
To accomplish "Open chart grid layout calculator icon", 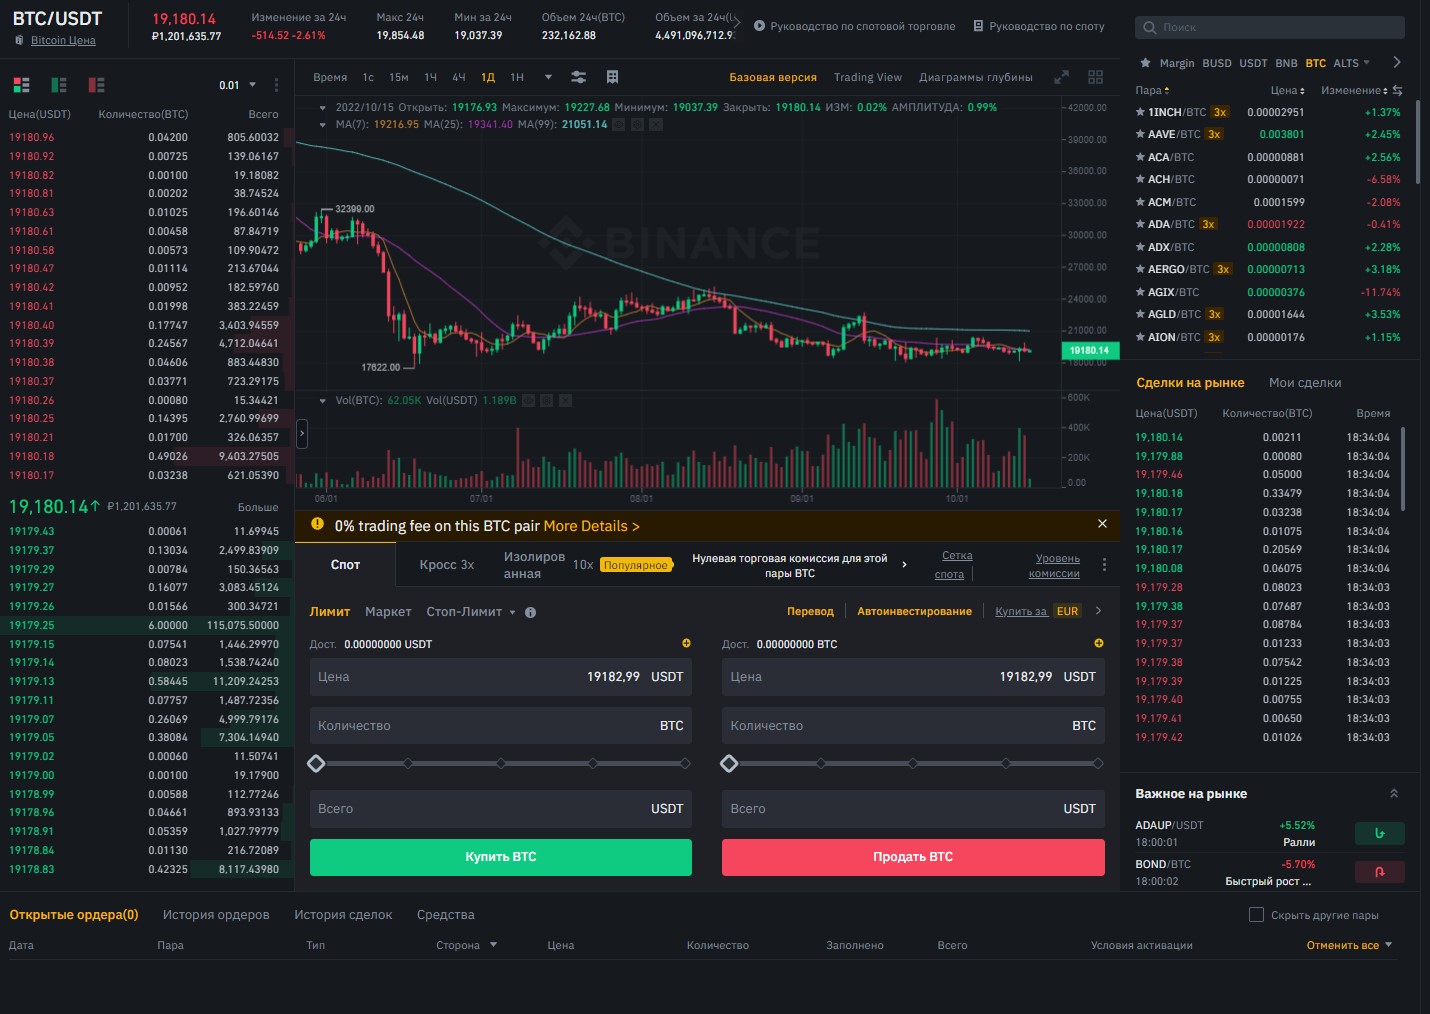I will pos(613,77).
